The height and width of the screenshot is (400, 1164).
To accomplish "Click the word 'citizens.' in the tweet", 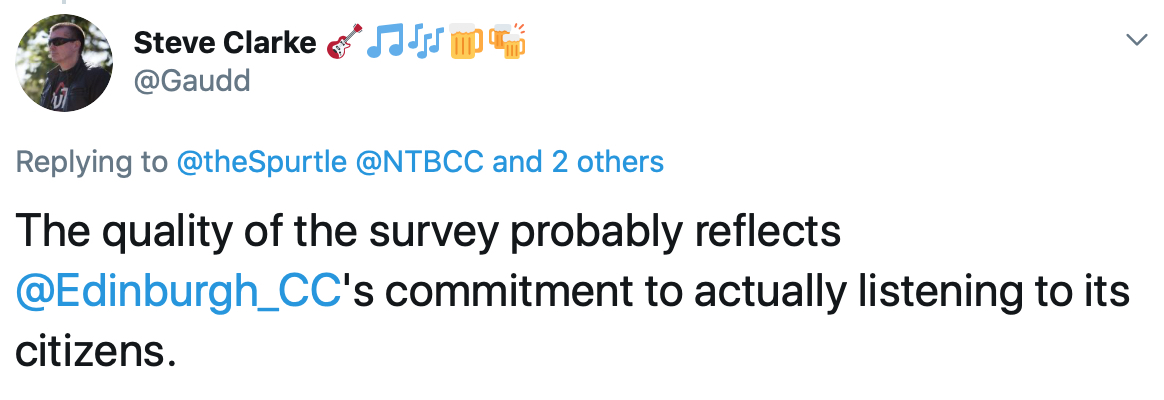I will coord(96,351).
